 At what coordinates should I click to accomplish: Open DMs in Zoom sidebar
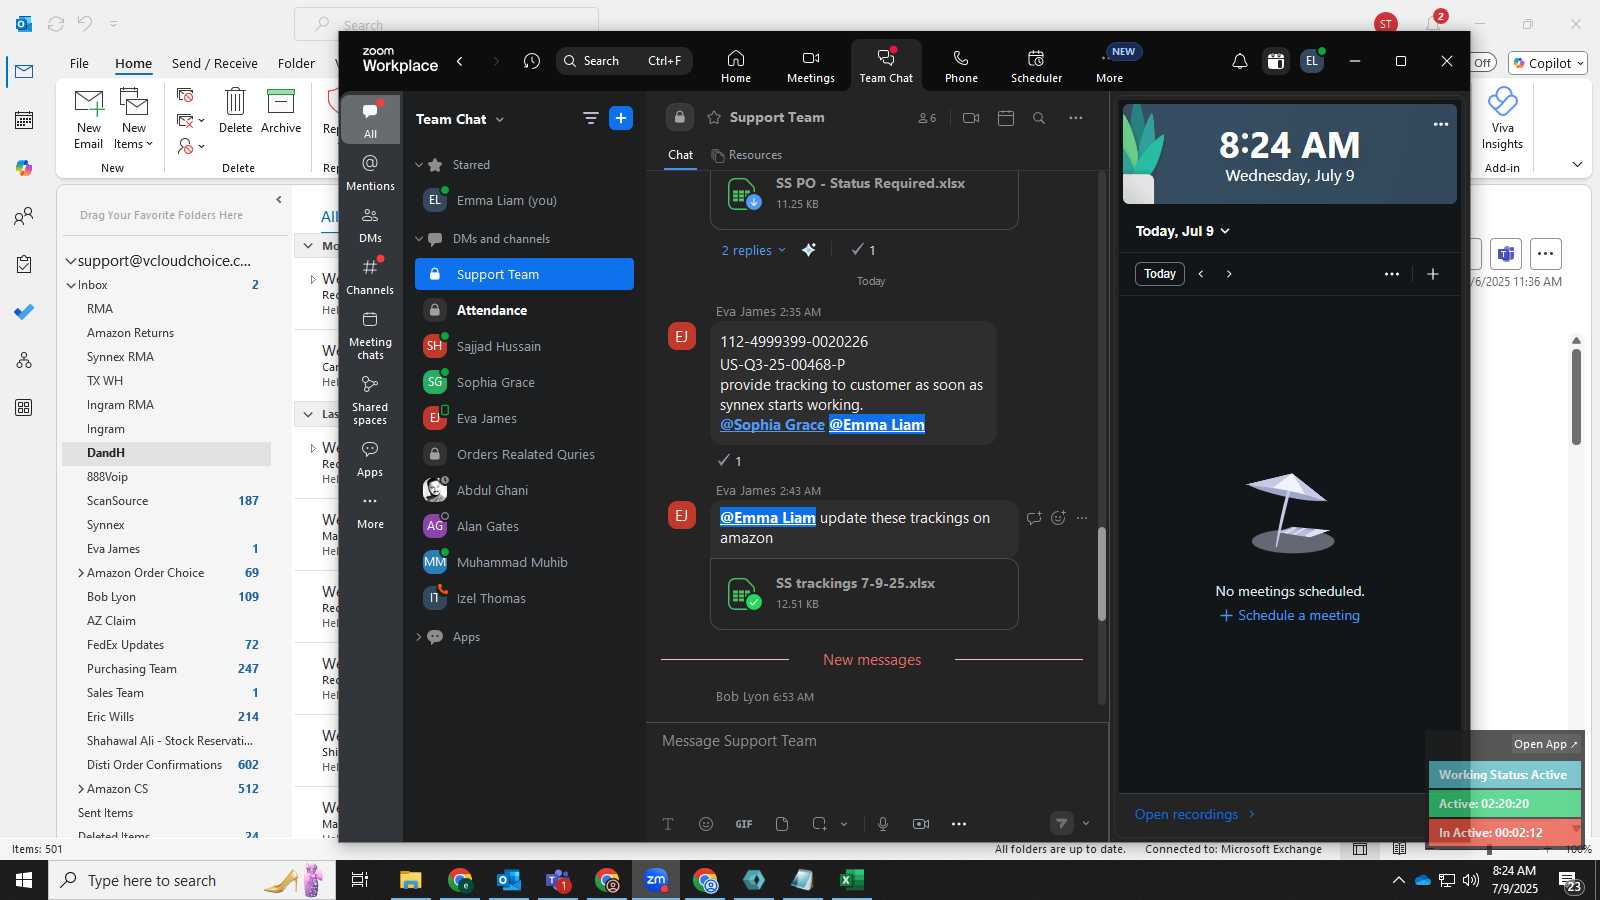pyautogui.click(x=370, y=225)
